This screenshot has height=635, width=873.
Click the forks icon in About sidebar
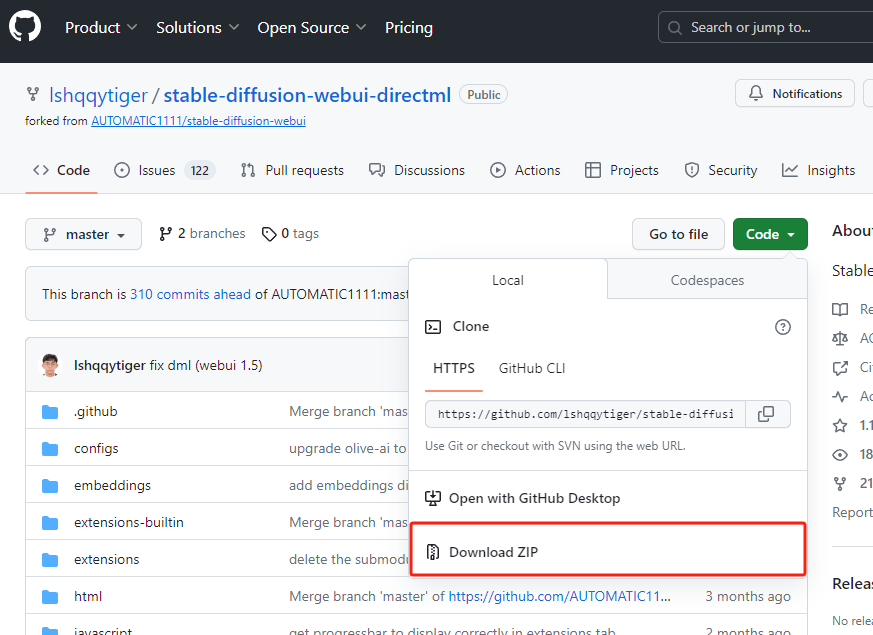(x=840, y=484)
